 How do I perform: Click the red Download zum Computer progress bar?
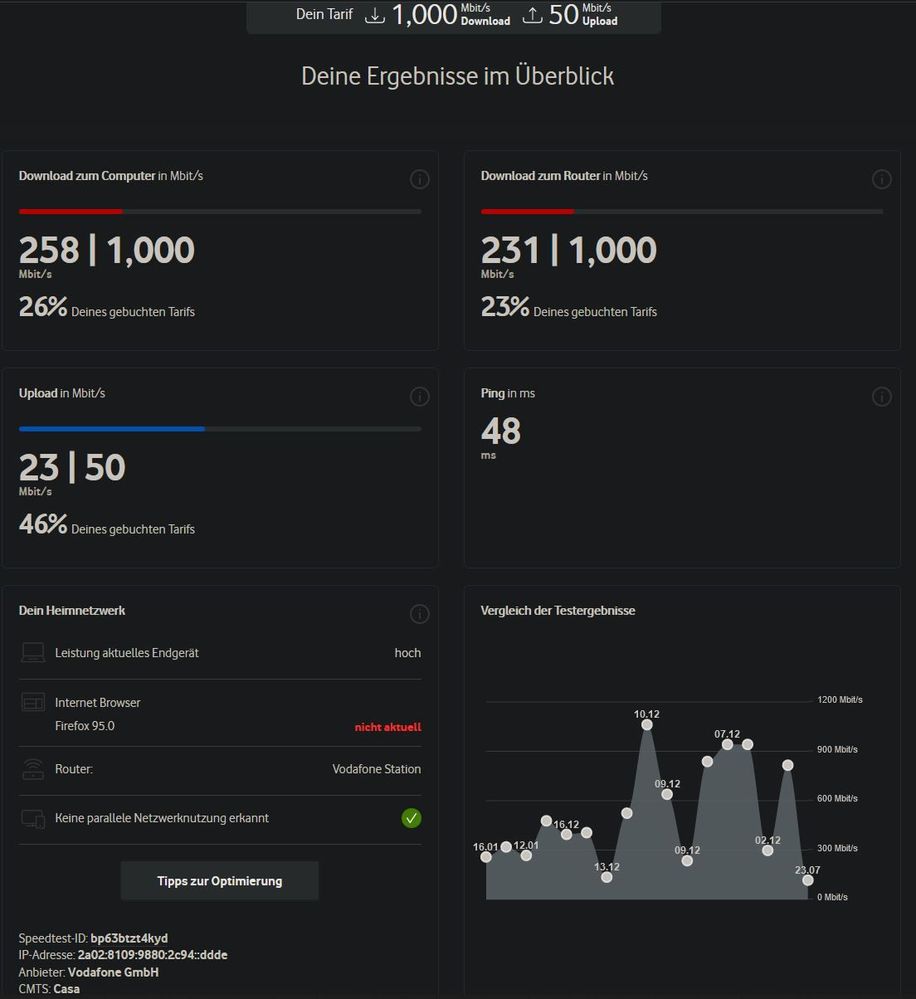pyautogui.click(x=71, y=211)
